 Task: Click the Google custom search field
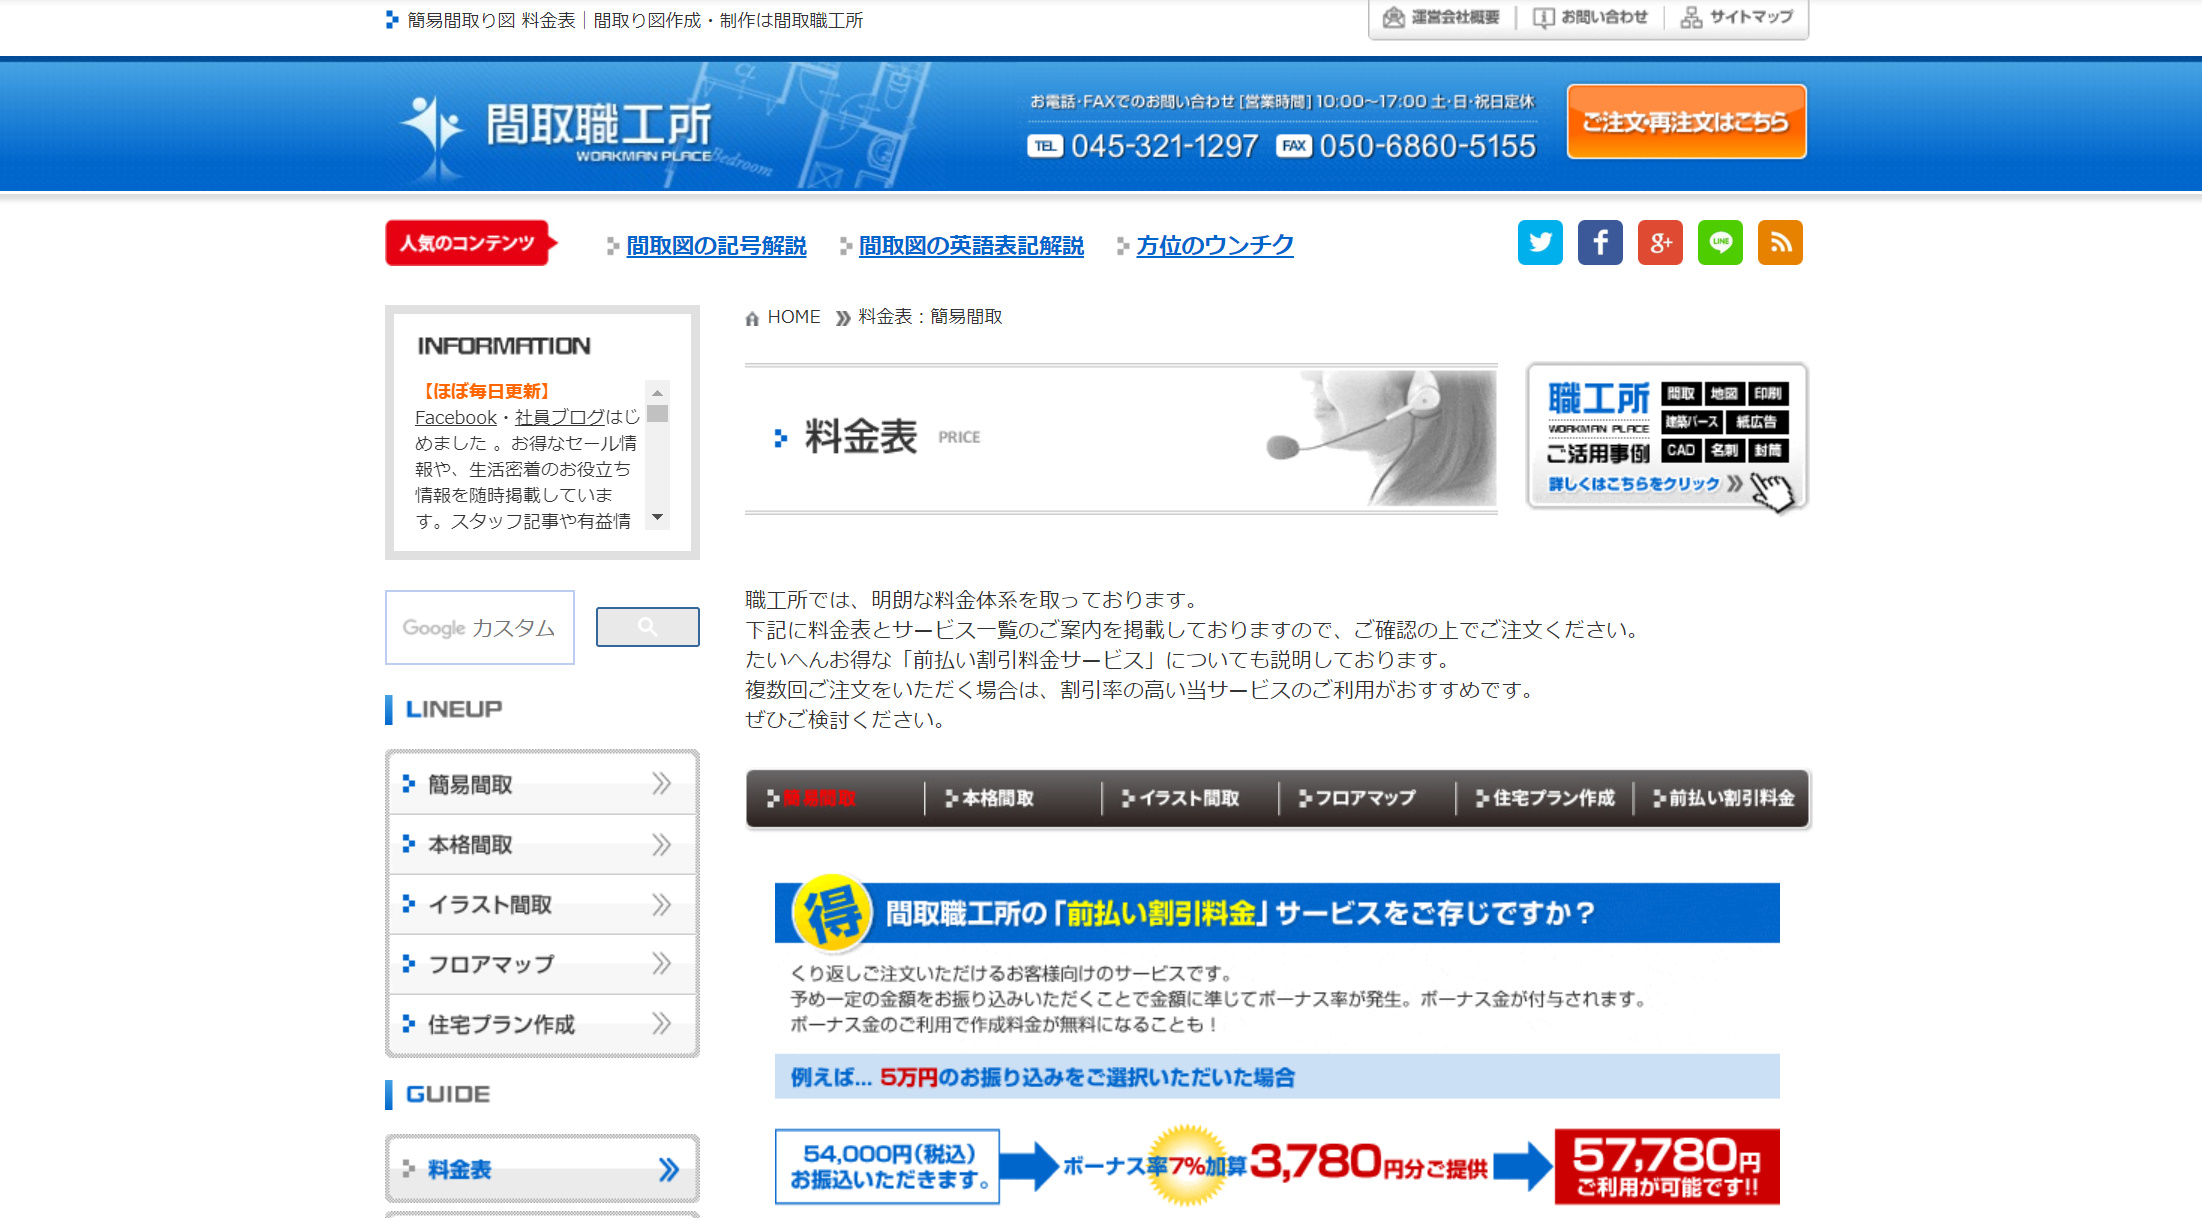coord(479,627)
